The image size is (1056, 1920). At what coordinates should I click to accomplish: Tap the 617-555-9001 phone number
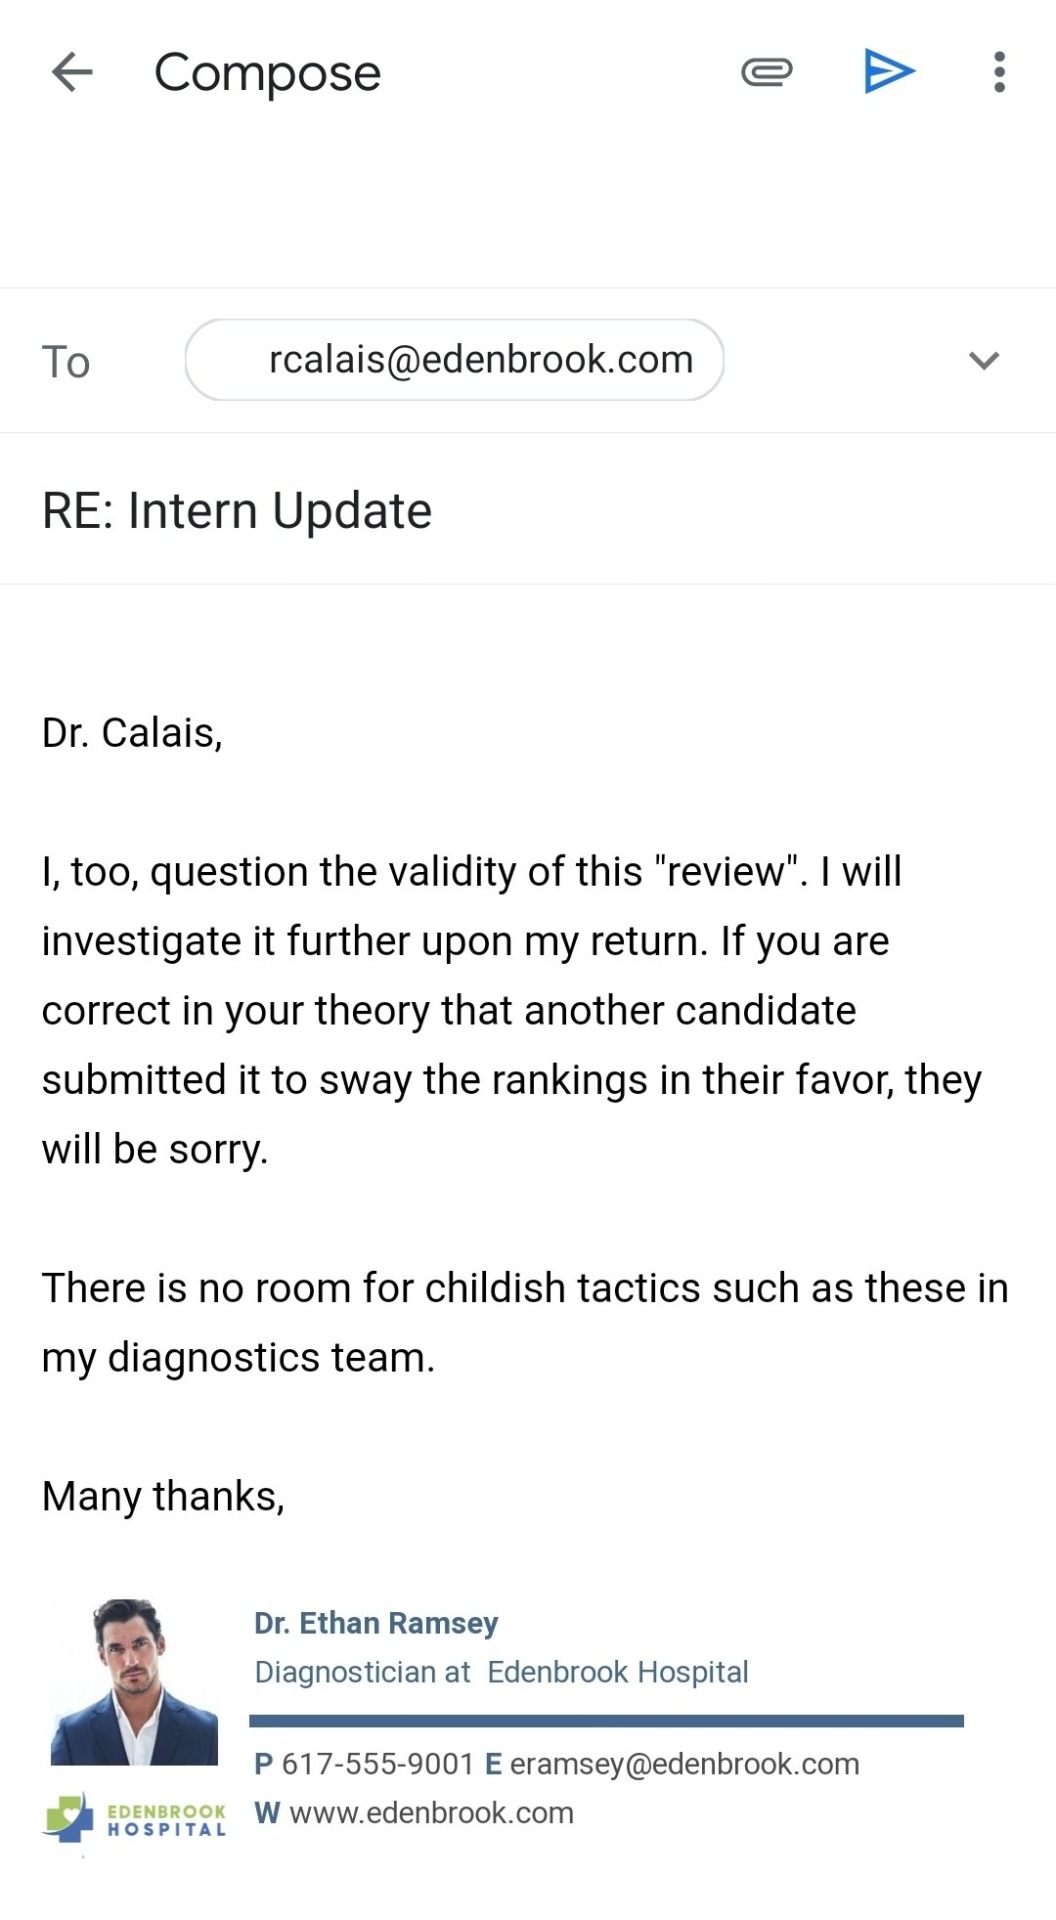[377, 1764]
